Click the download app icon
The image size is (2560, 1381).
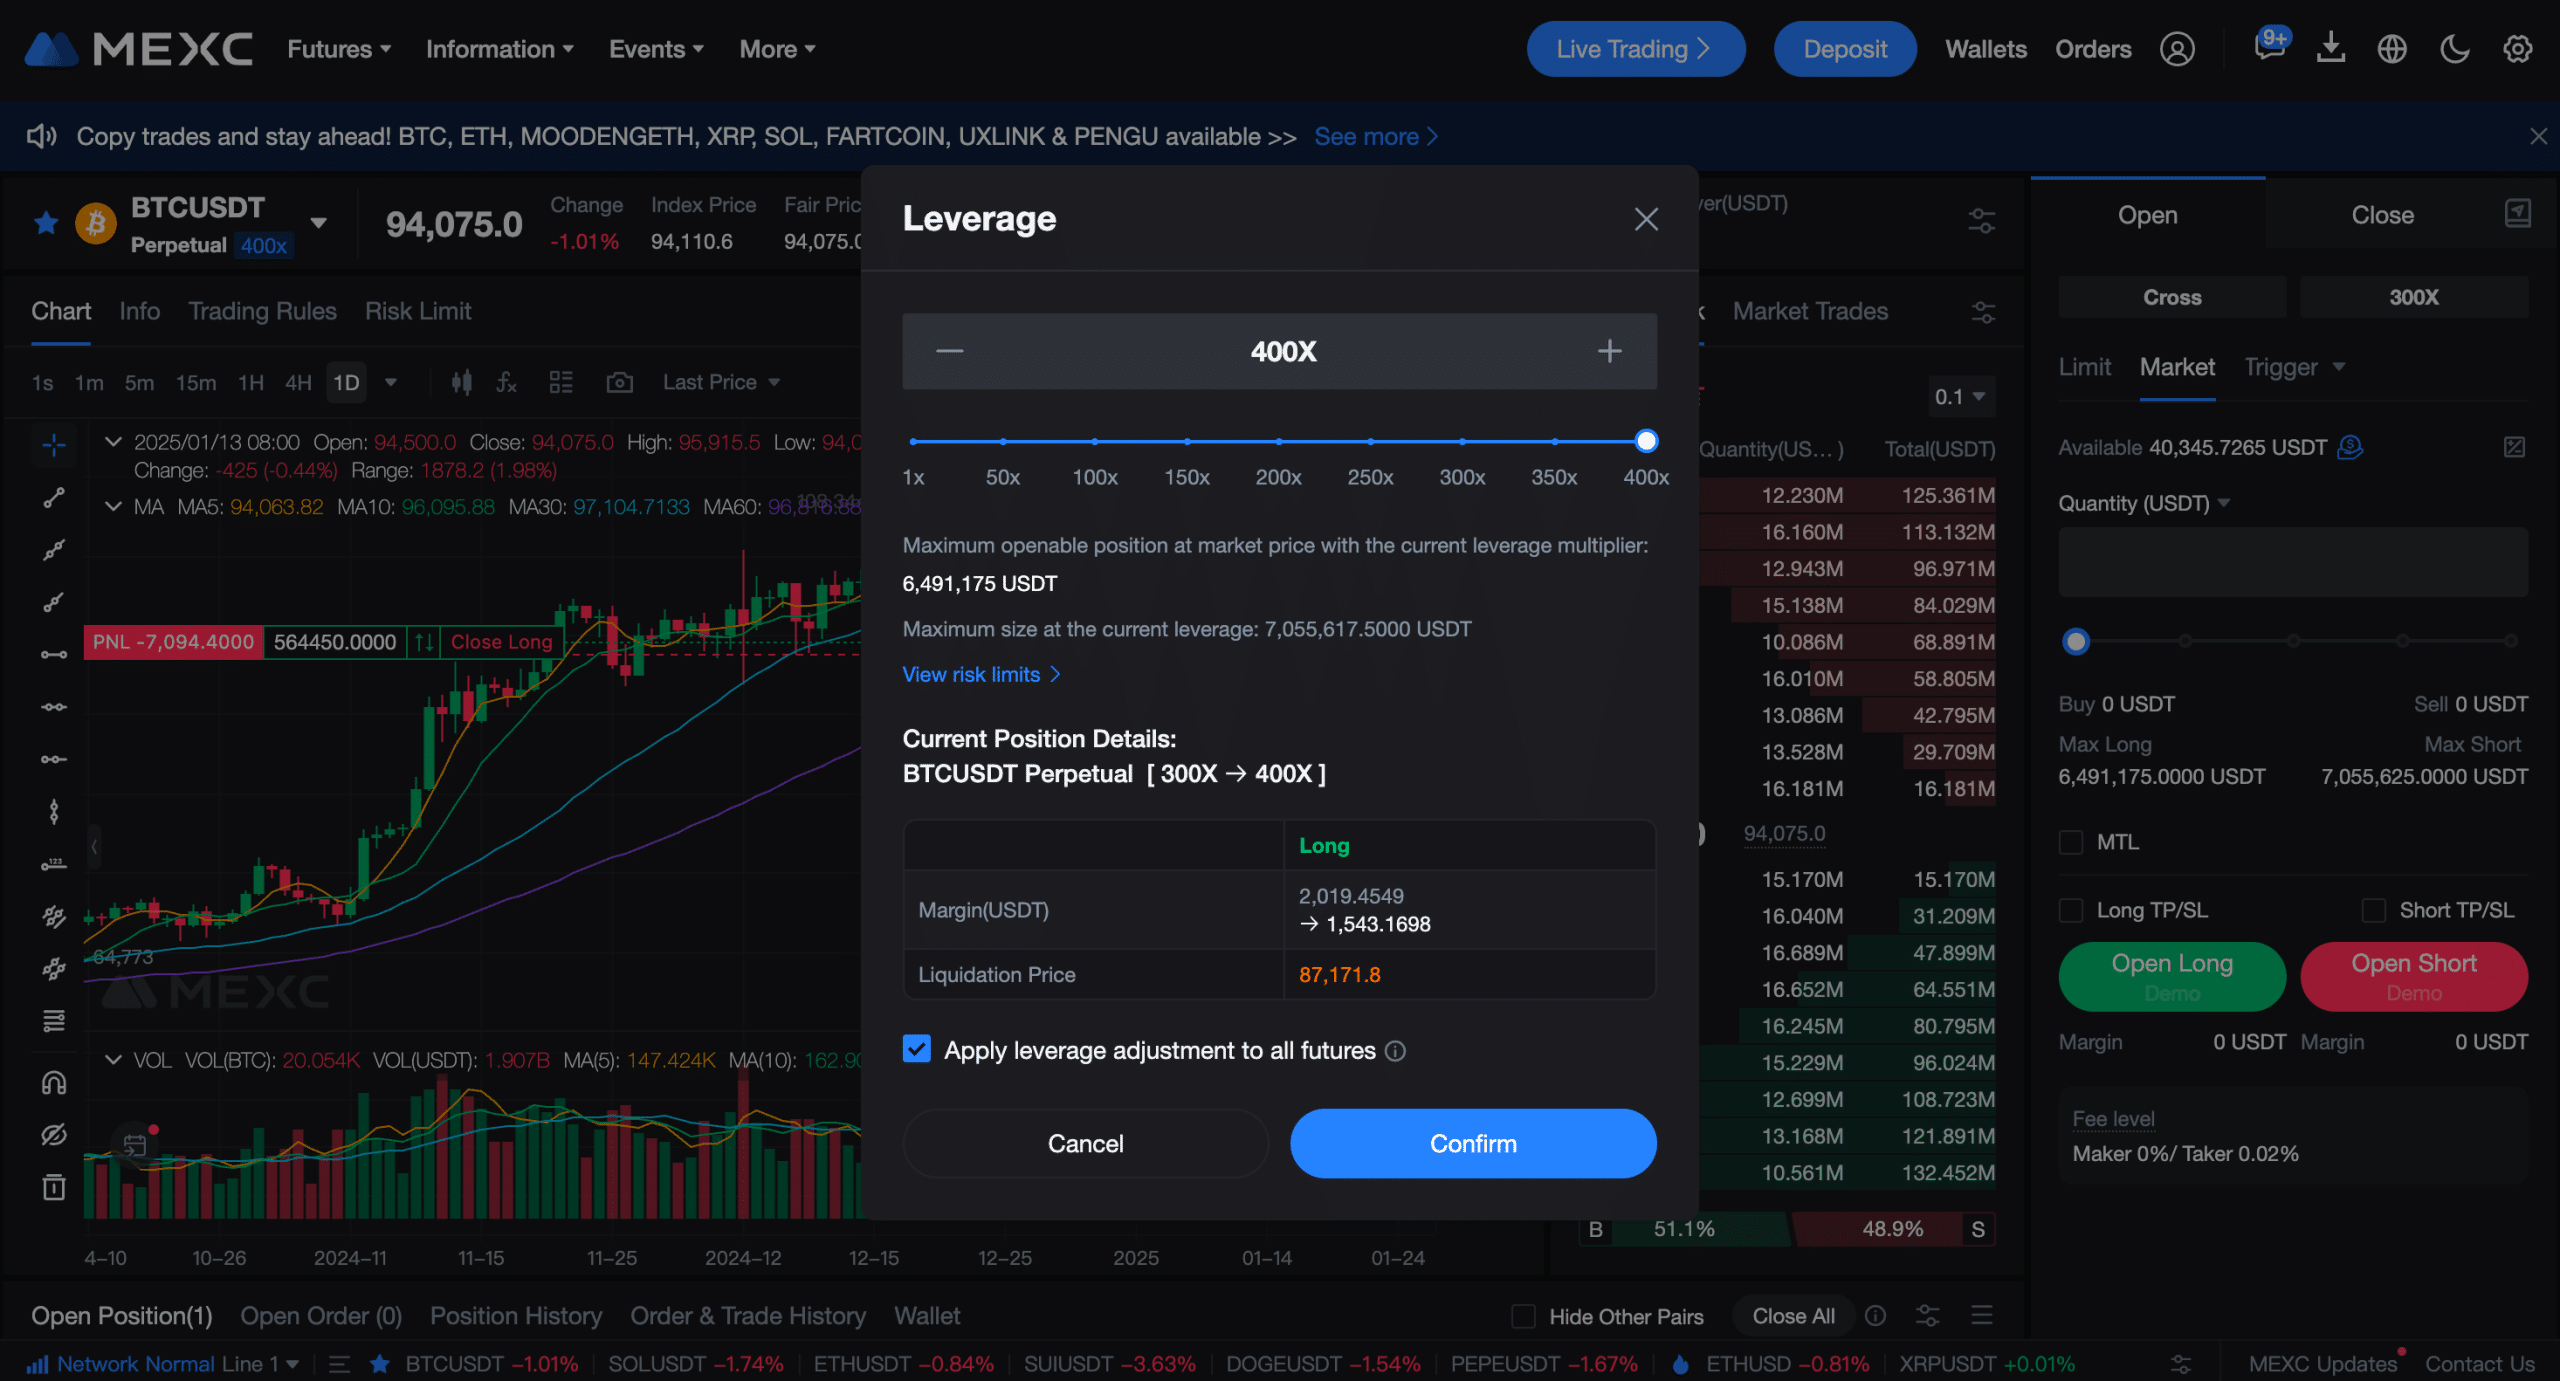(2331, 48)
